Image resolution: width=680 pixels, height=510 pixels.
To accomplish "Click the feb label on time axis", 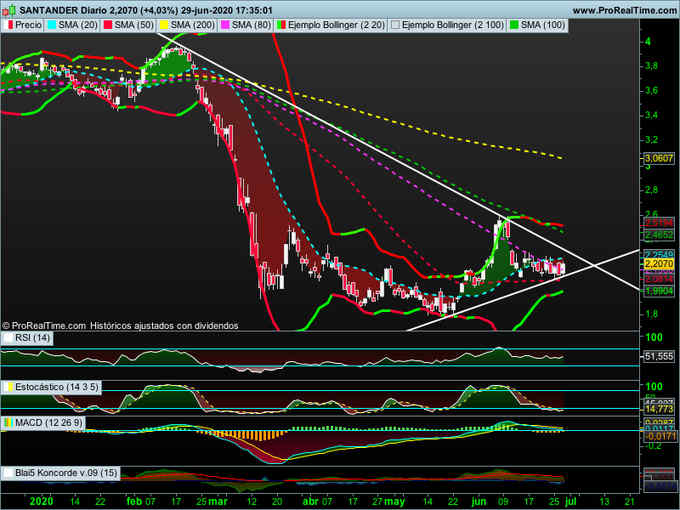I will pyautogui.click(x=134, y=501).
